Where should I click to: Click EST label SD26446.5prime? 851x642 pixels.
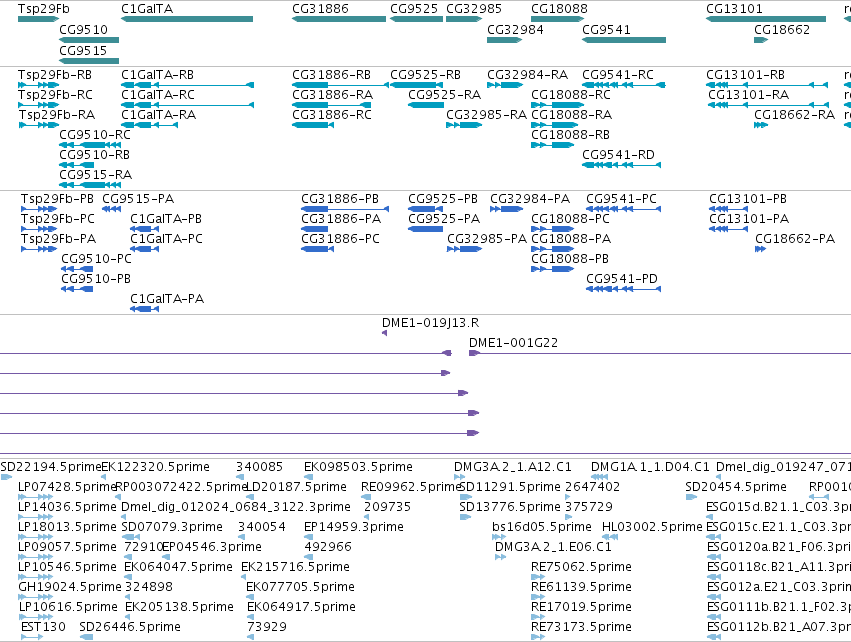(130, 627)
